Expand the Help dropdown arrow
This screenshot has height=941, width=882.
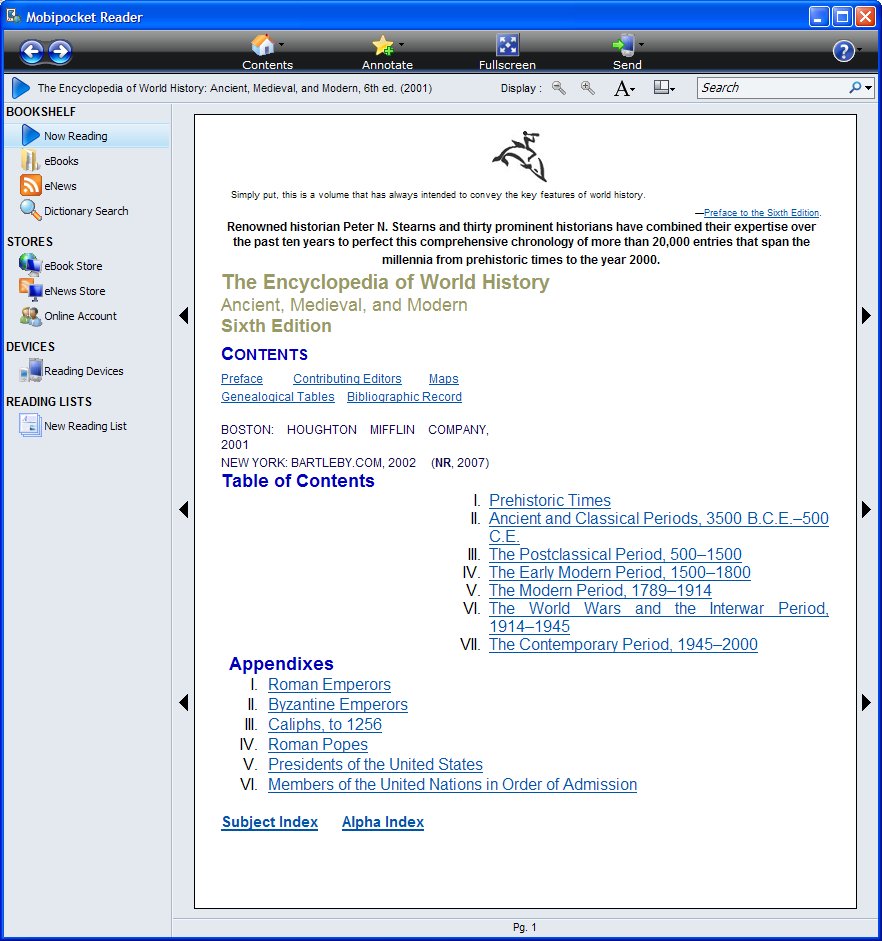pos(859,50)
